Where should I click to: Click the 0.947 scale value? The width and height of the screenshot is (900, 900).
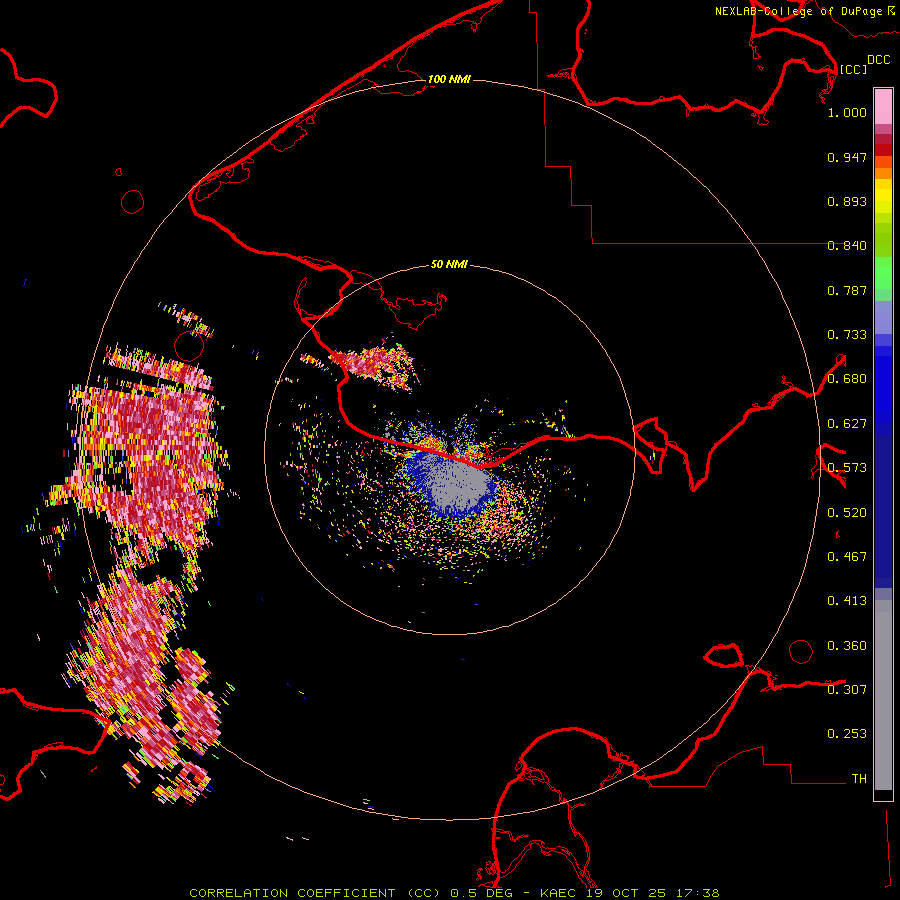click(x=847, y=157)
